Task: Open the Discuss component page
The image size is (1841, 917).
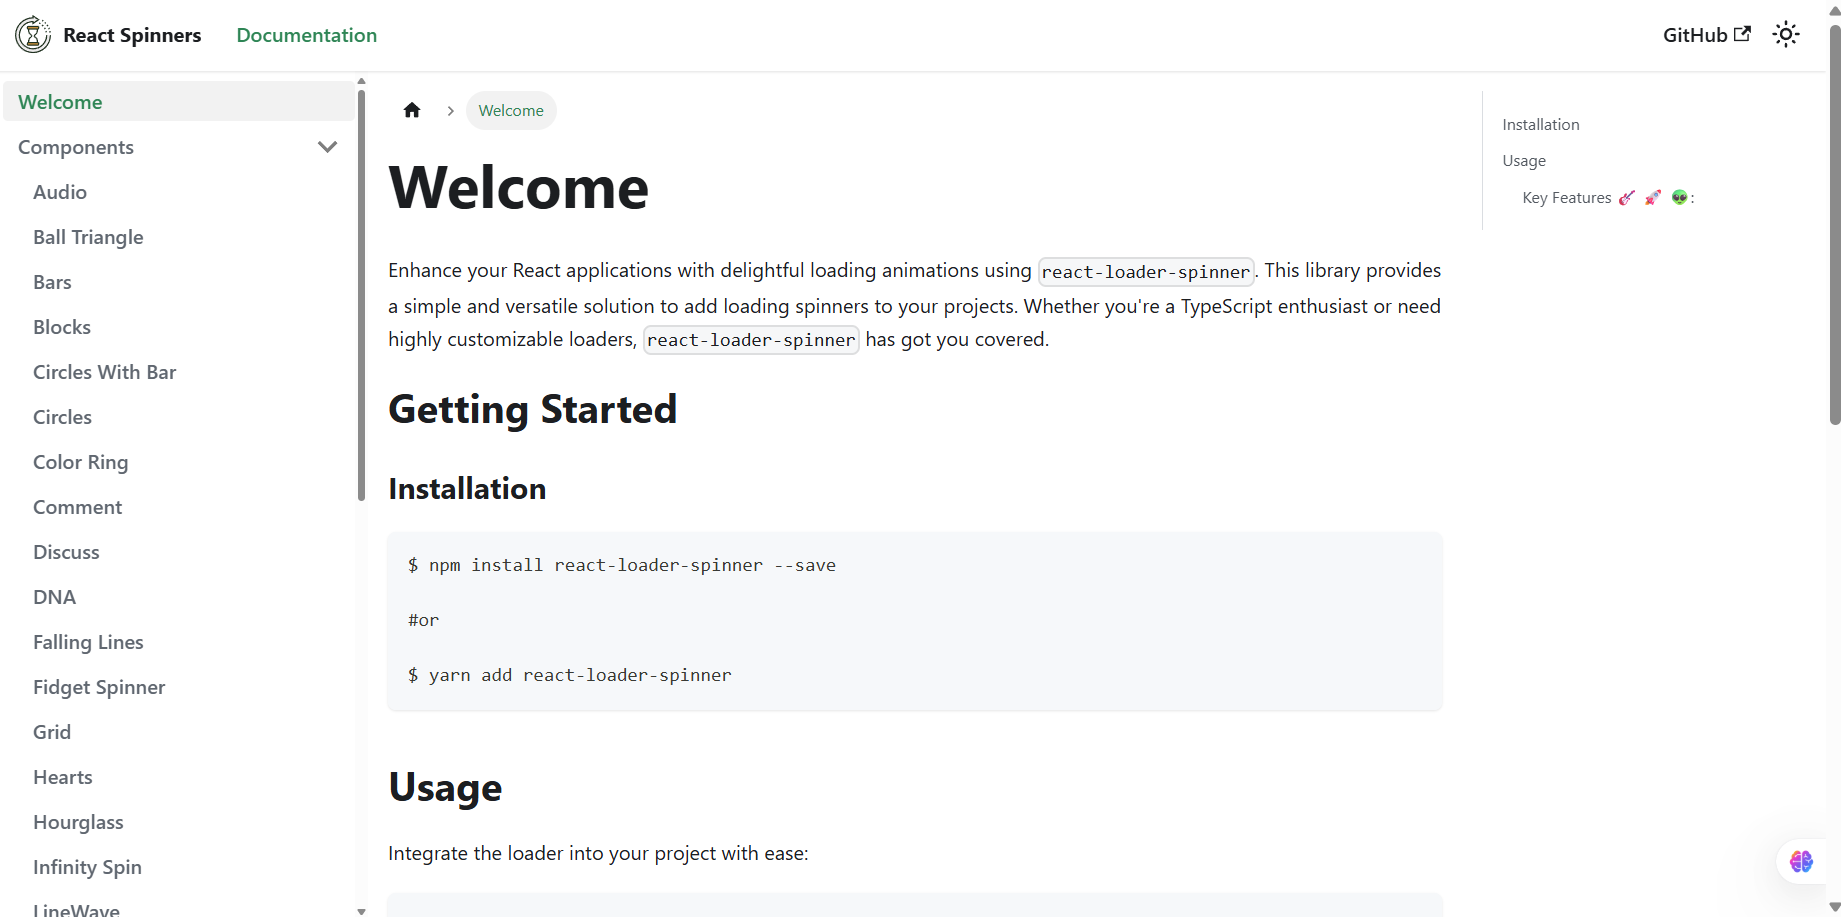Action: pyautogui.click(x=66, y=552)
